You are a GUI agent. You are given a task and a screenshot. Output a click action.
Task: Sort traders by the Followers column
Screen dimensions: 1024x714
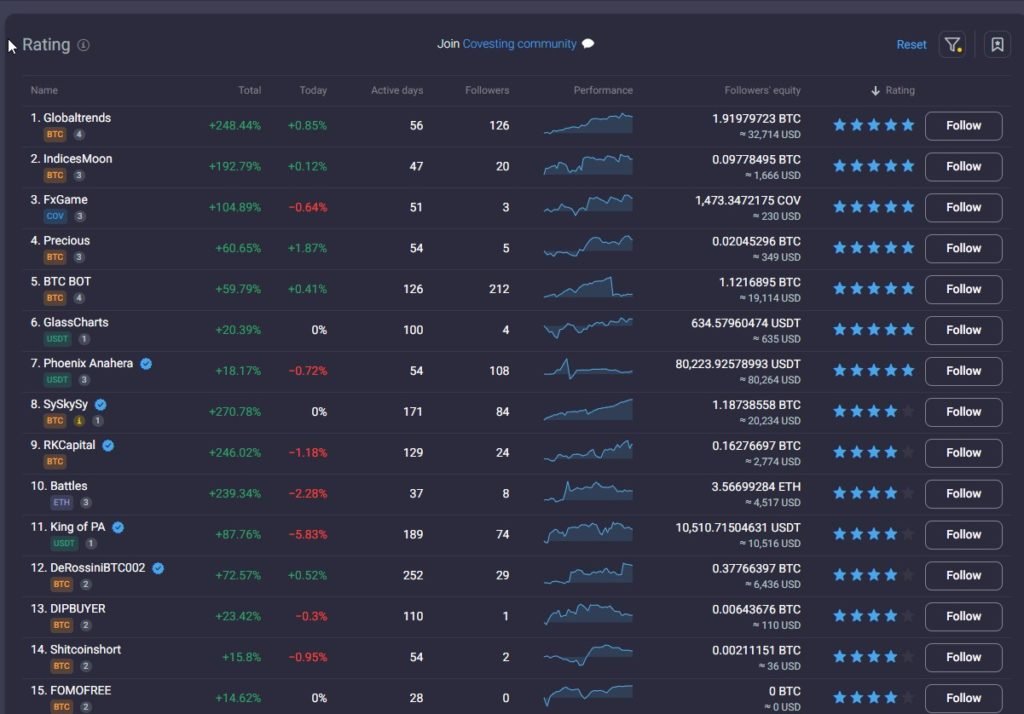[x=486, y=90]
